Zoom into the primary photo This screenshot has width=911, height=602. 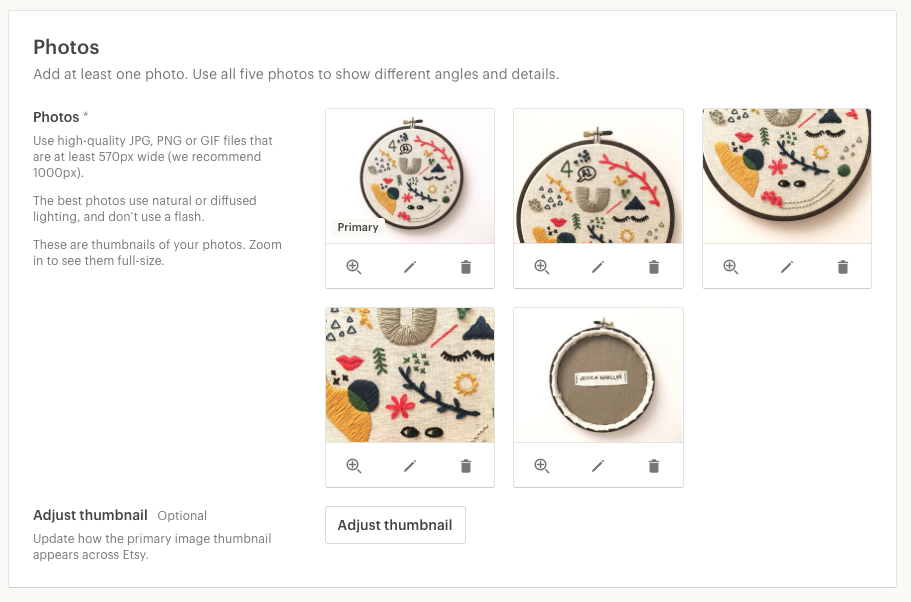[354, 267]
